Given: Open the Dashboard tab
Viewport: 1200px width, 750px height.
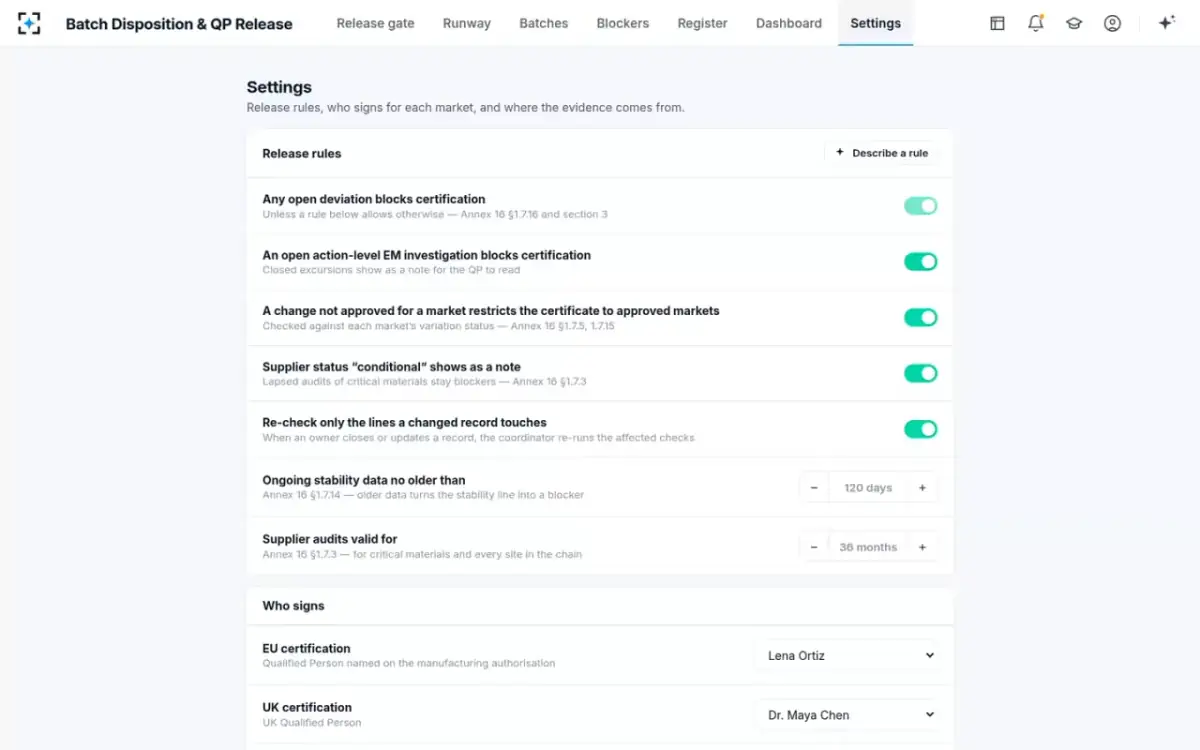Looking at the screenshot, I should (789, 23).
